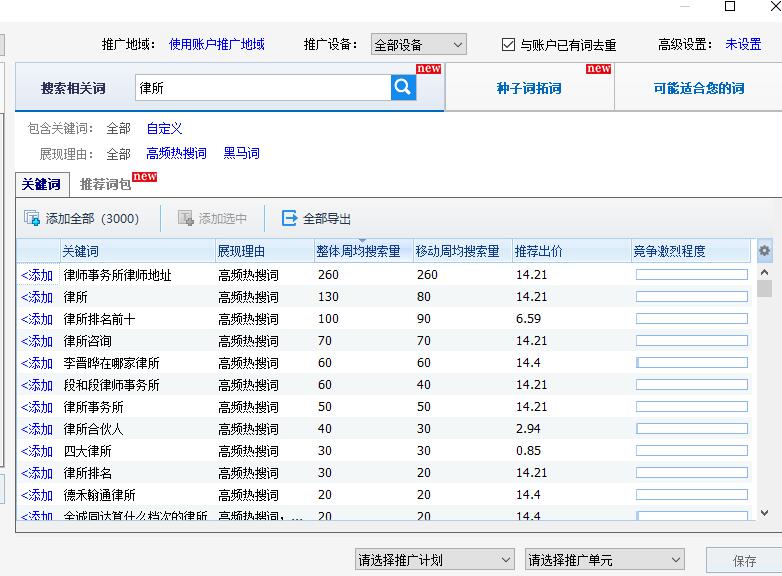Image resolution: width=782 pixels, height=576 pixels.
Task: Click keyword text 律所咨询
Action: (x=87, y=341)
